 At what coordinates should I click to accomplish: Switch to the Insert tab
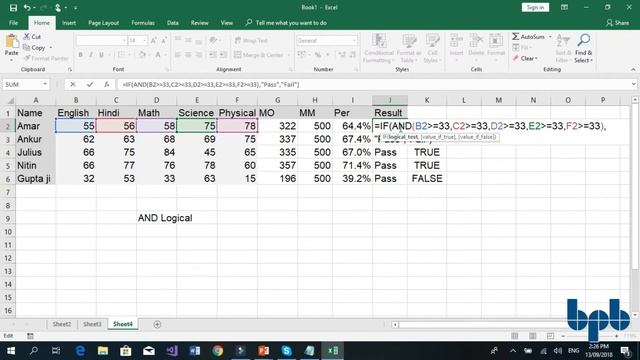click(69, 23)
